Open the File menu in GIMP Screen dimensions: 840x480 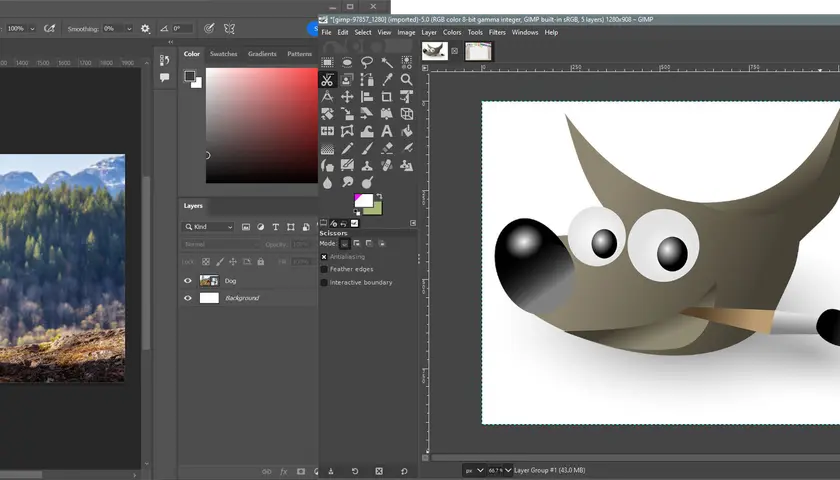tap(326, 32)
